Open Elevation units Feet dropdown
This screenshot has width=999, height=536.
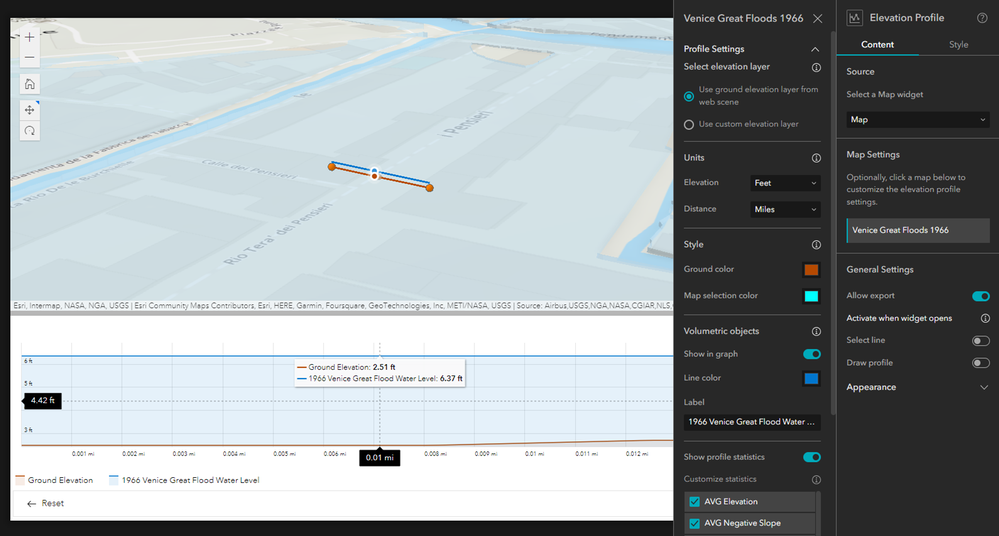pos(785,183)
